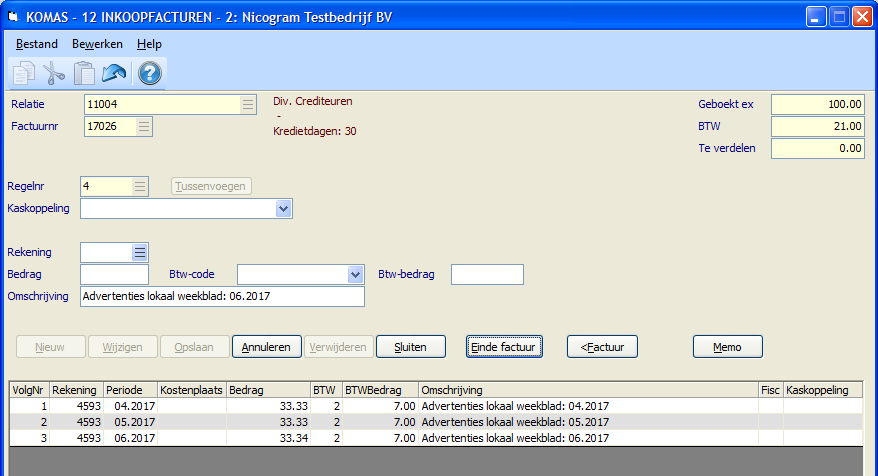The height and width of the screenshot is (476, 878).
Task: Click the Kostenplaats column header
Action: click(x=192, y=390)
